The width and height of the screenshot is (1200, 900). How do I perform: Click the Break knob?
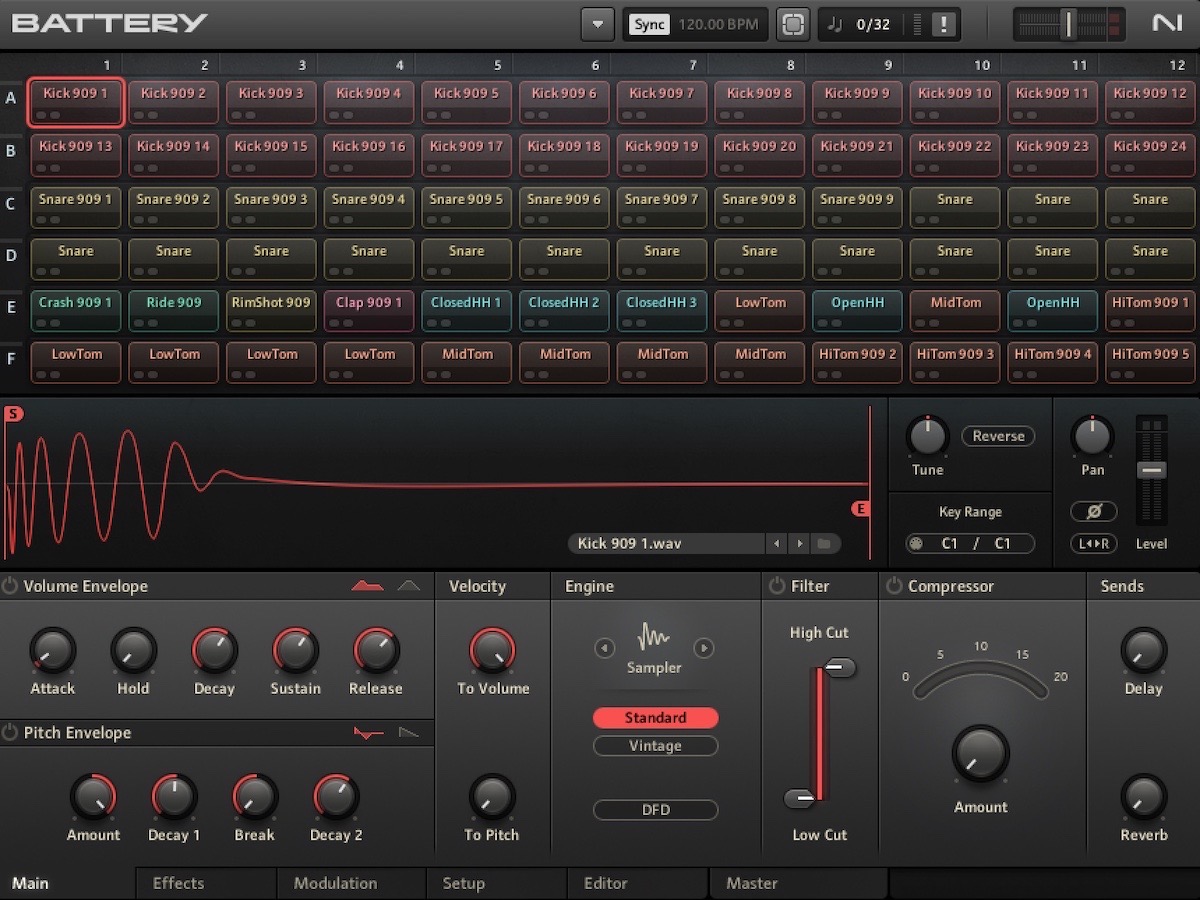click(255, 797)
